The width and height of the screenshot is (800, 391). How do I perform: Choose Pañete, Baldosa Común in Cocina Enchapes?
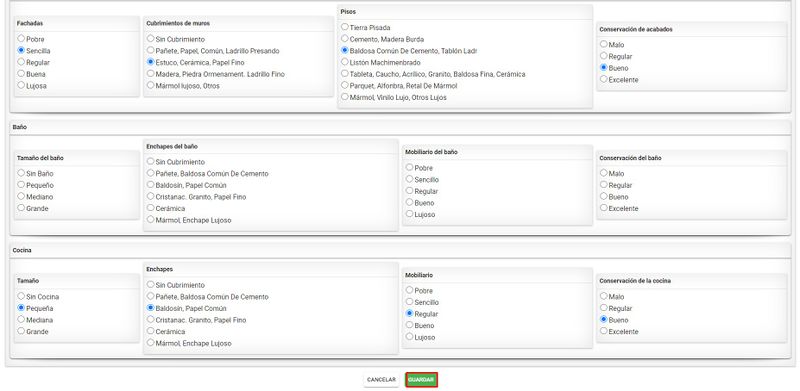click(151, 296)
